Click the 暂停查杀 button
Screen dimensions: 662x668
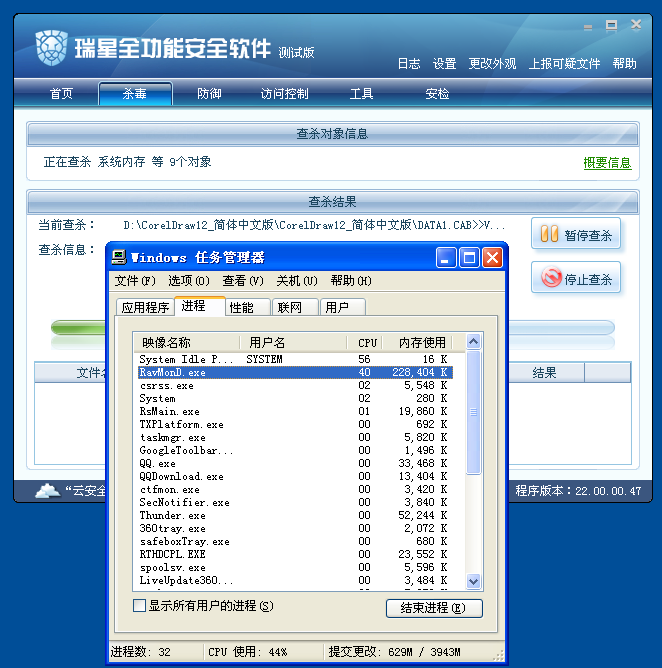click(576, 233)
